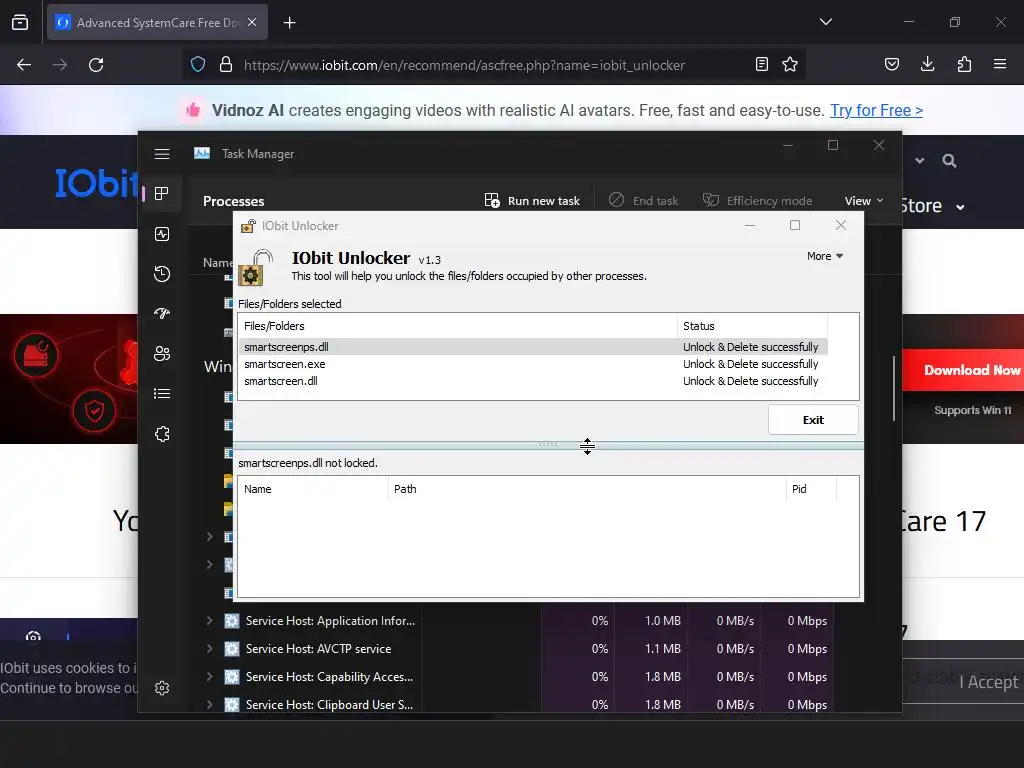The width and height of the screenshot is (1024, 768).
Task: Open Task Manager settings gear icon
Action: 162,688
